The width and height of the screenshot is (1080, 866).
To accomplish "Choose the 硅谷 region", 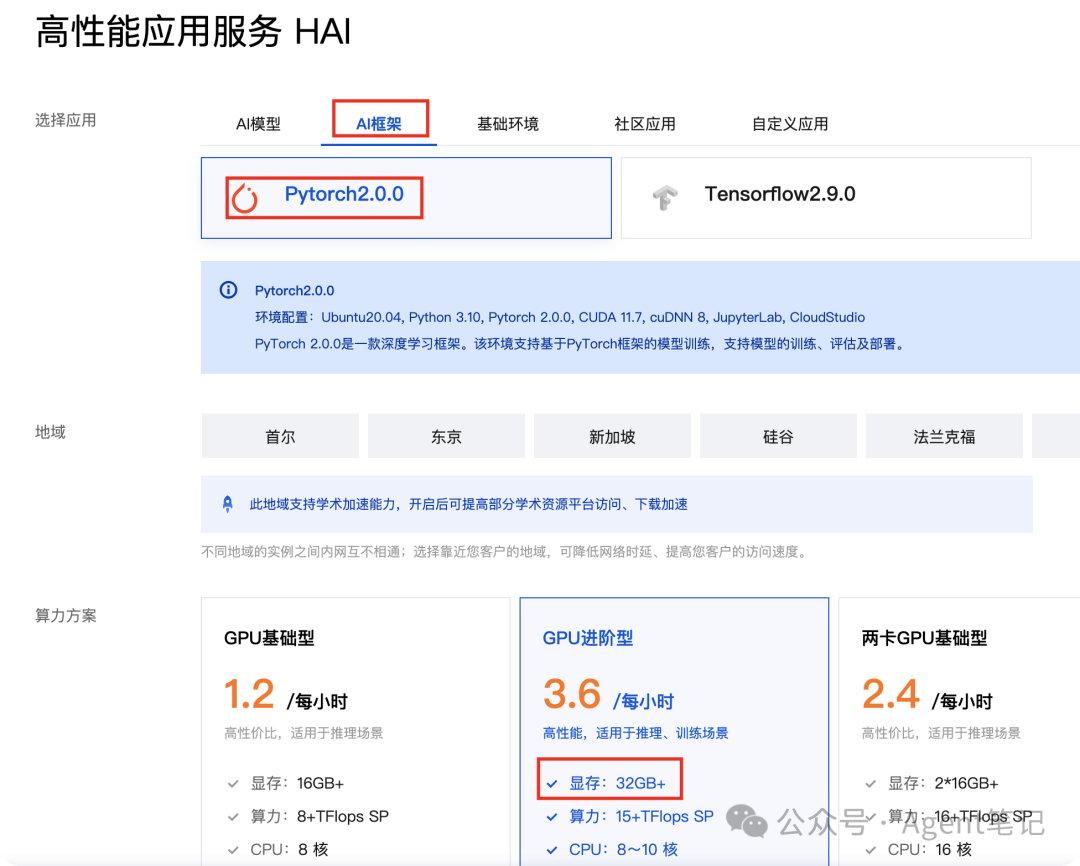I will (778, 436).
